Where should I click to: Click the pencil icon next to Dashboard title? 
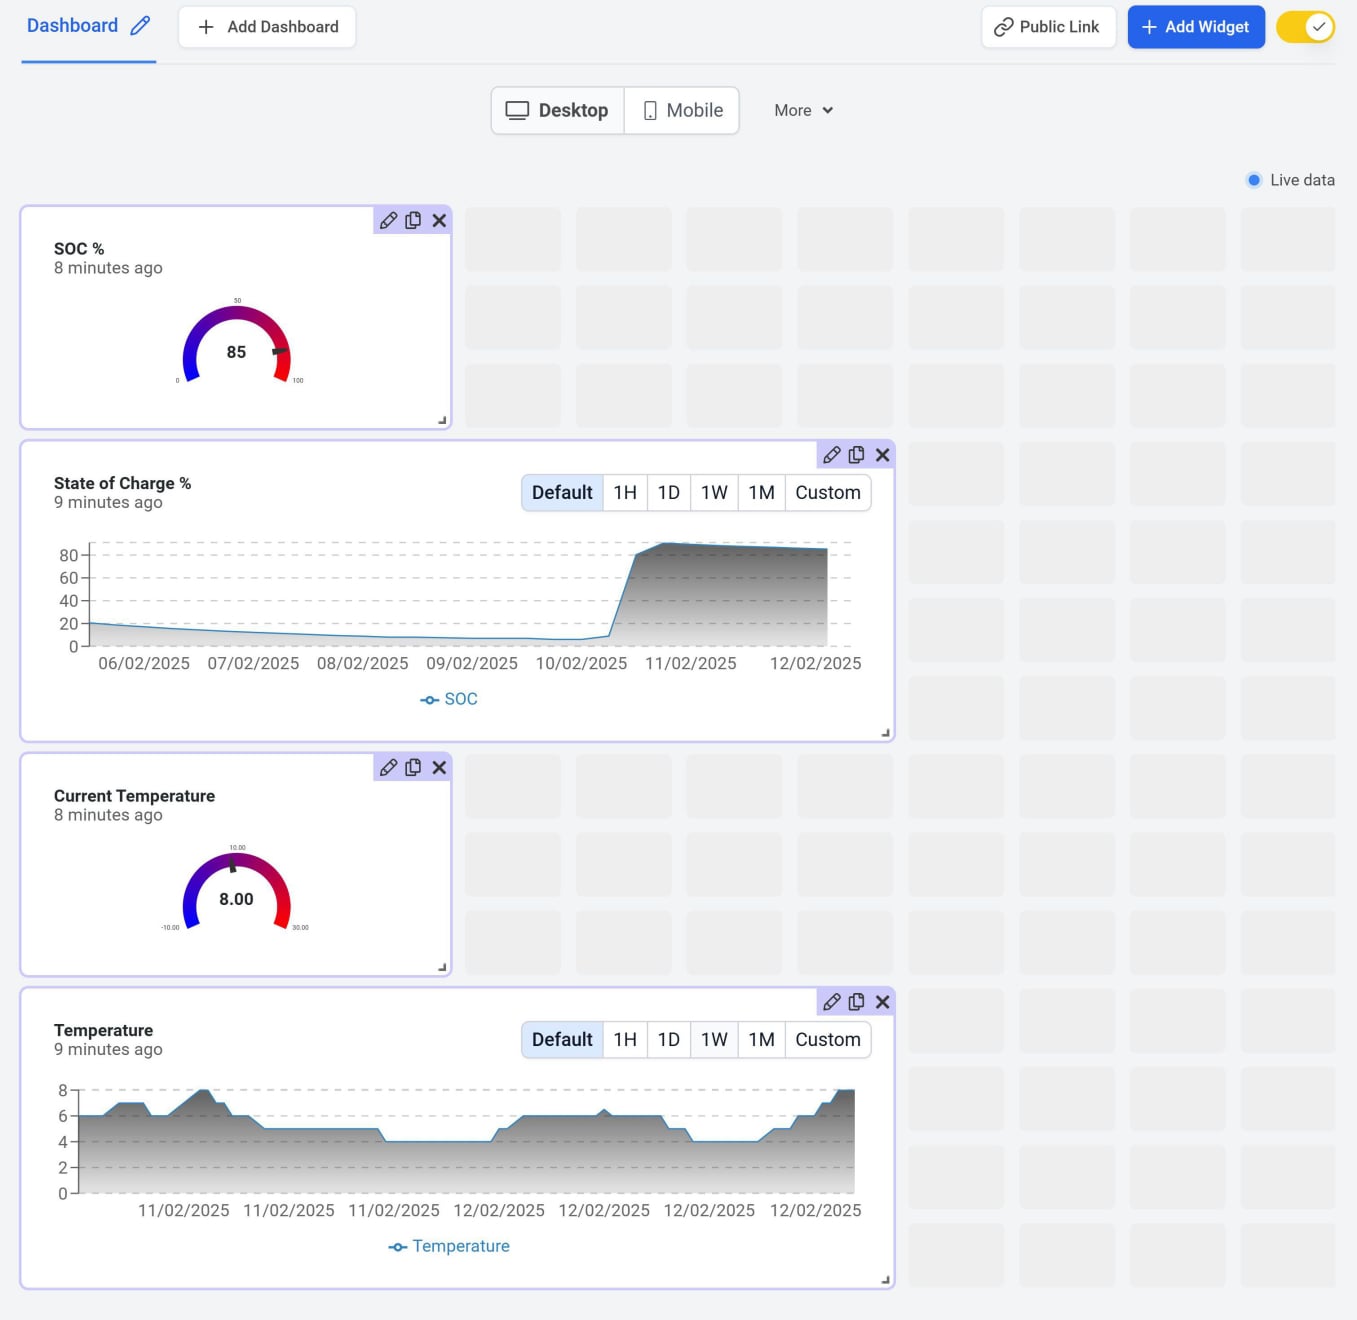[140, 26]
